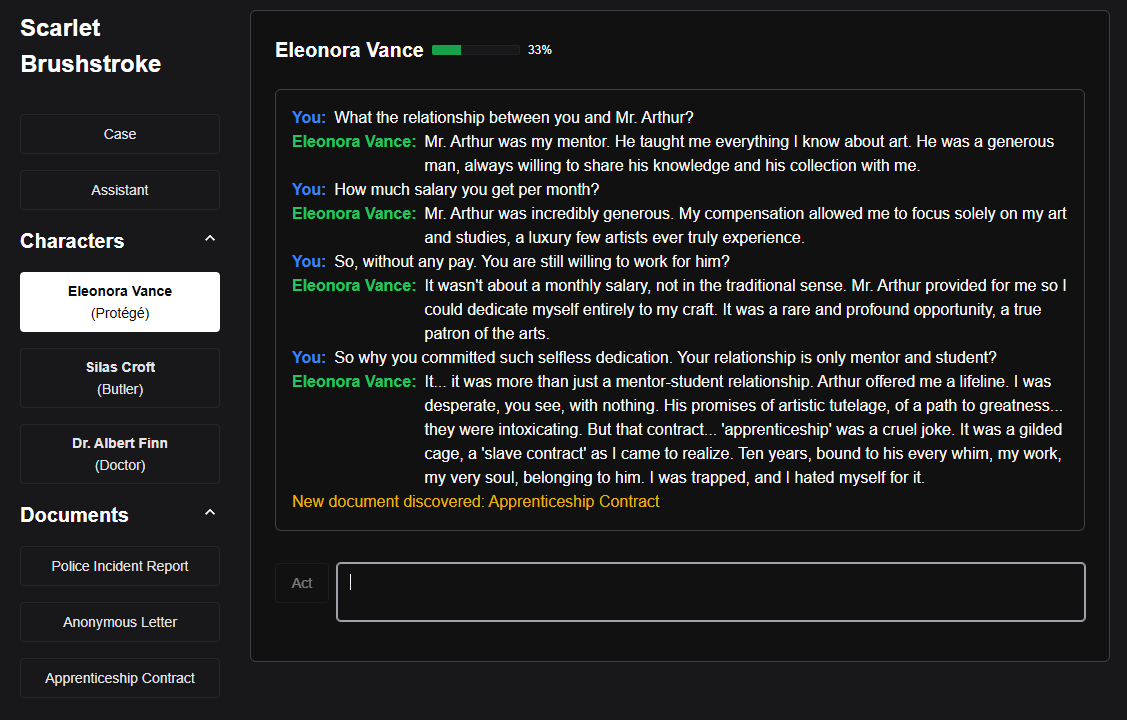Click the new document discovered notification

(476, 502)
